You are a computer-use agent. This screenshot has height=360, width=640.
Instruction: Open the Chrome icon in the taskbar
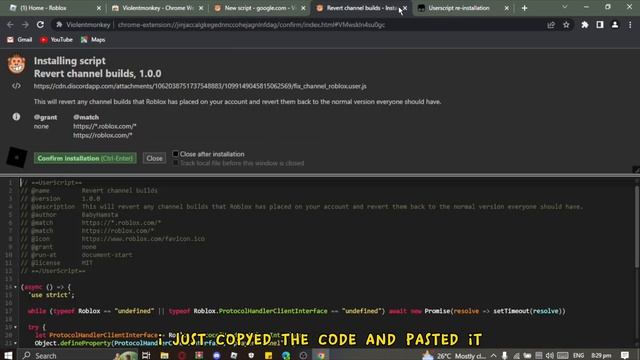point(321,355)
